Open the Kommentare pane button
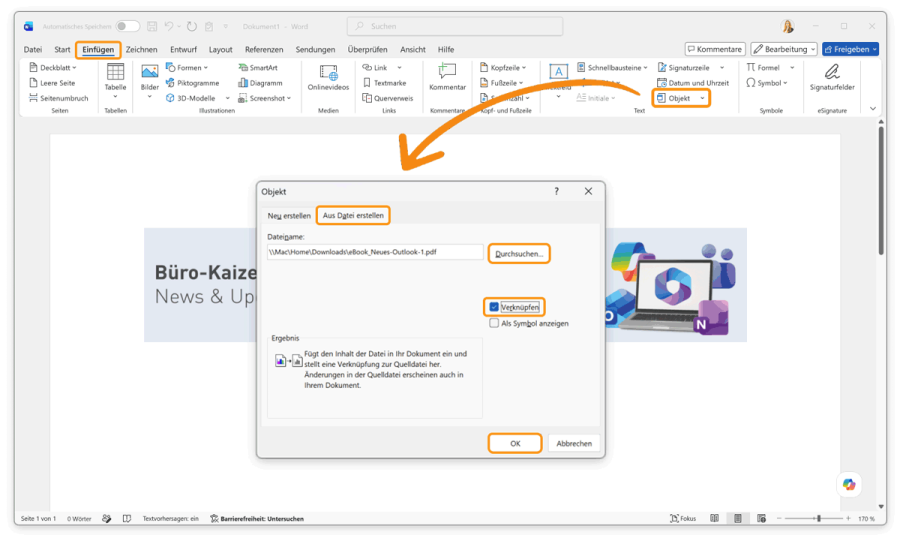This screenshot has width=900, height=541. (715, 49)
